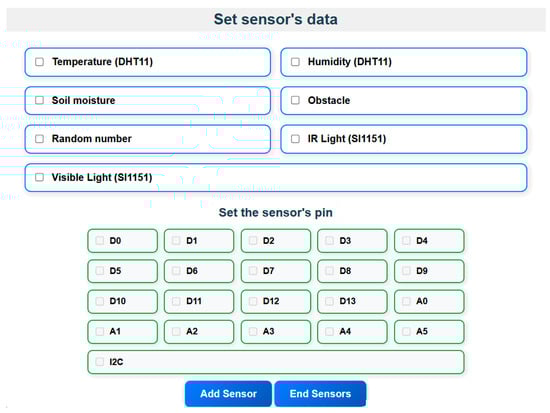Tick the D7 pin checkbox
Viewport: 550px width, 413px height.
point(253,271)
